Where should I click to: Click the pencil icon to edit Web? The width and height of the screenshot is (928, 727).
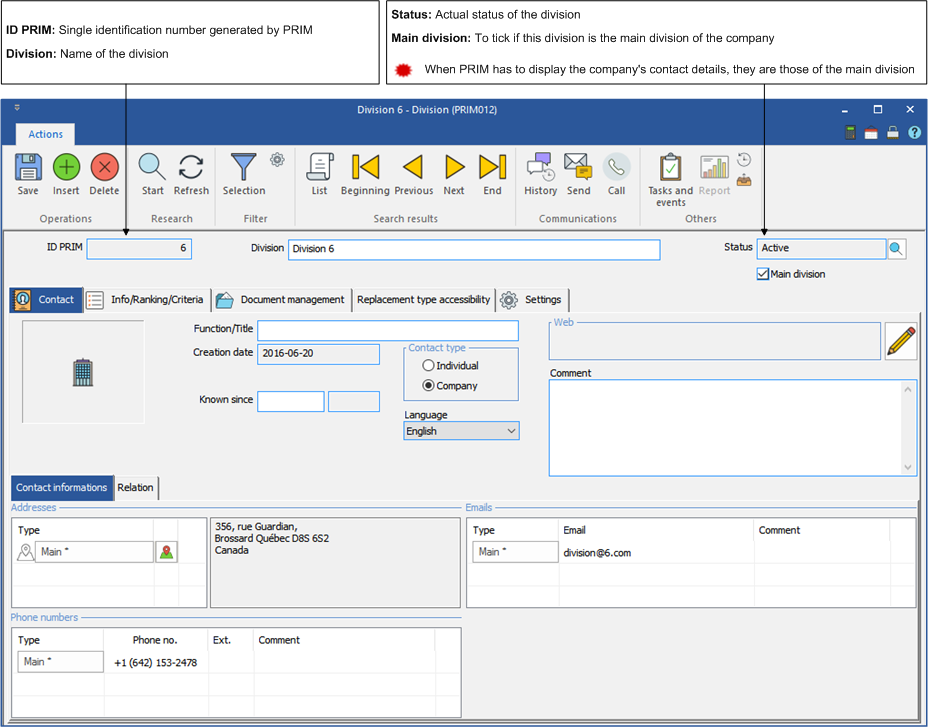pos(901,341)
